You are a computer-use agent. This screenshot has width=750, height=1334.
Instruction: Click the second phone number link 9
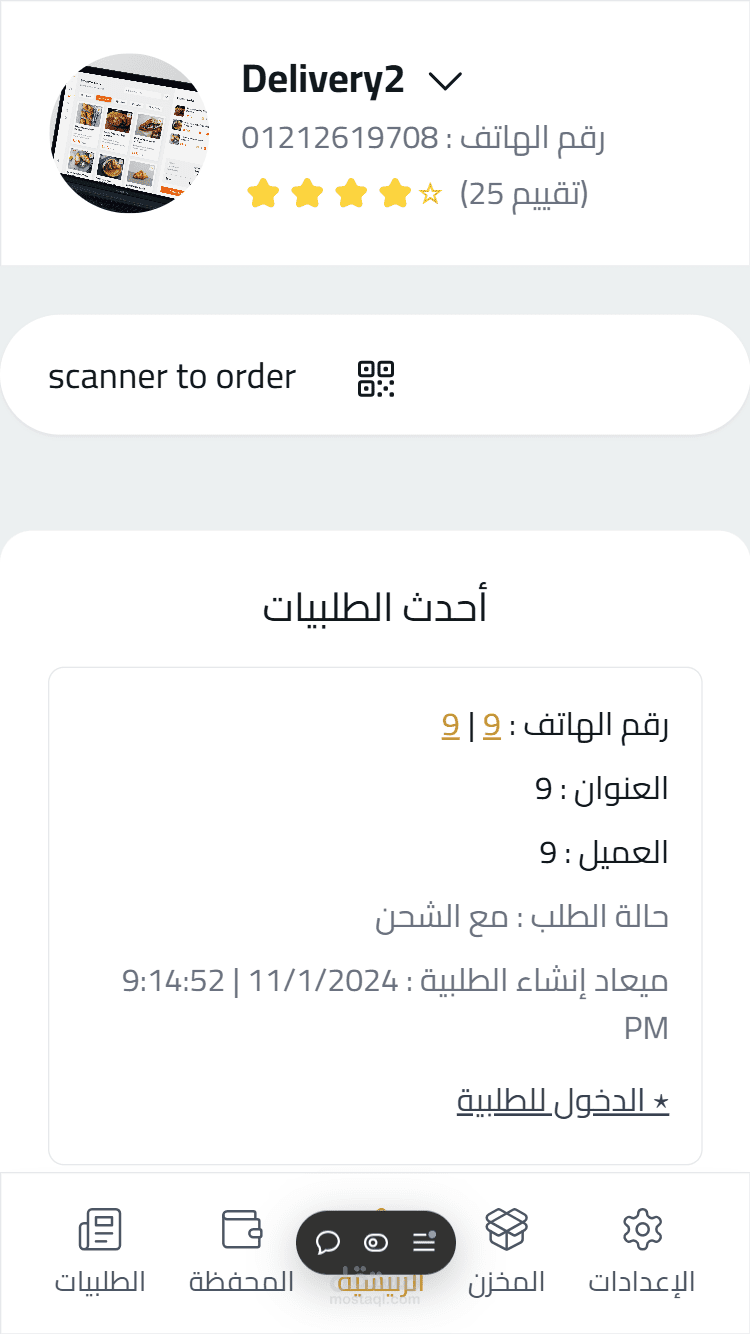pos(450,725)
